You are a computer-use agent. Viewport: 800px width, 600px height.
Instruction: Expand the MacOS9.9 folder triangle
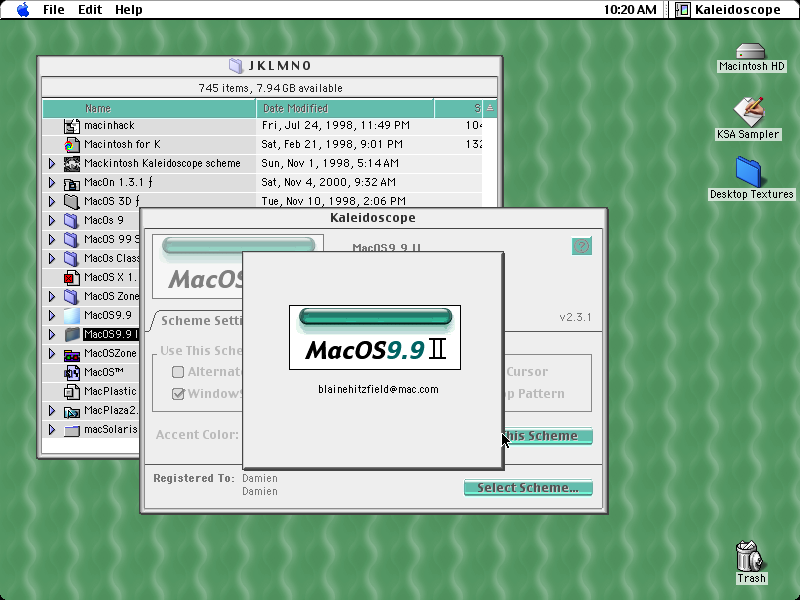tap(52, 315)
